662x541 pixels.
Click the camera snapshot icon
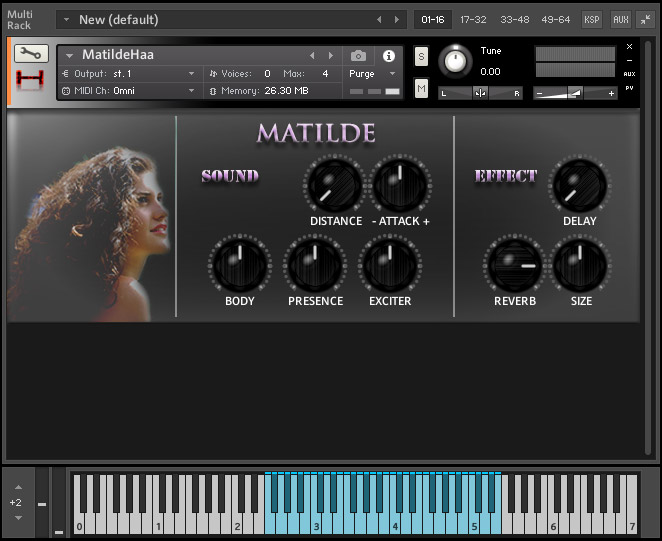(x=358, y=56)
